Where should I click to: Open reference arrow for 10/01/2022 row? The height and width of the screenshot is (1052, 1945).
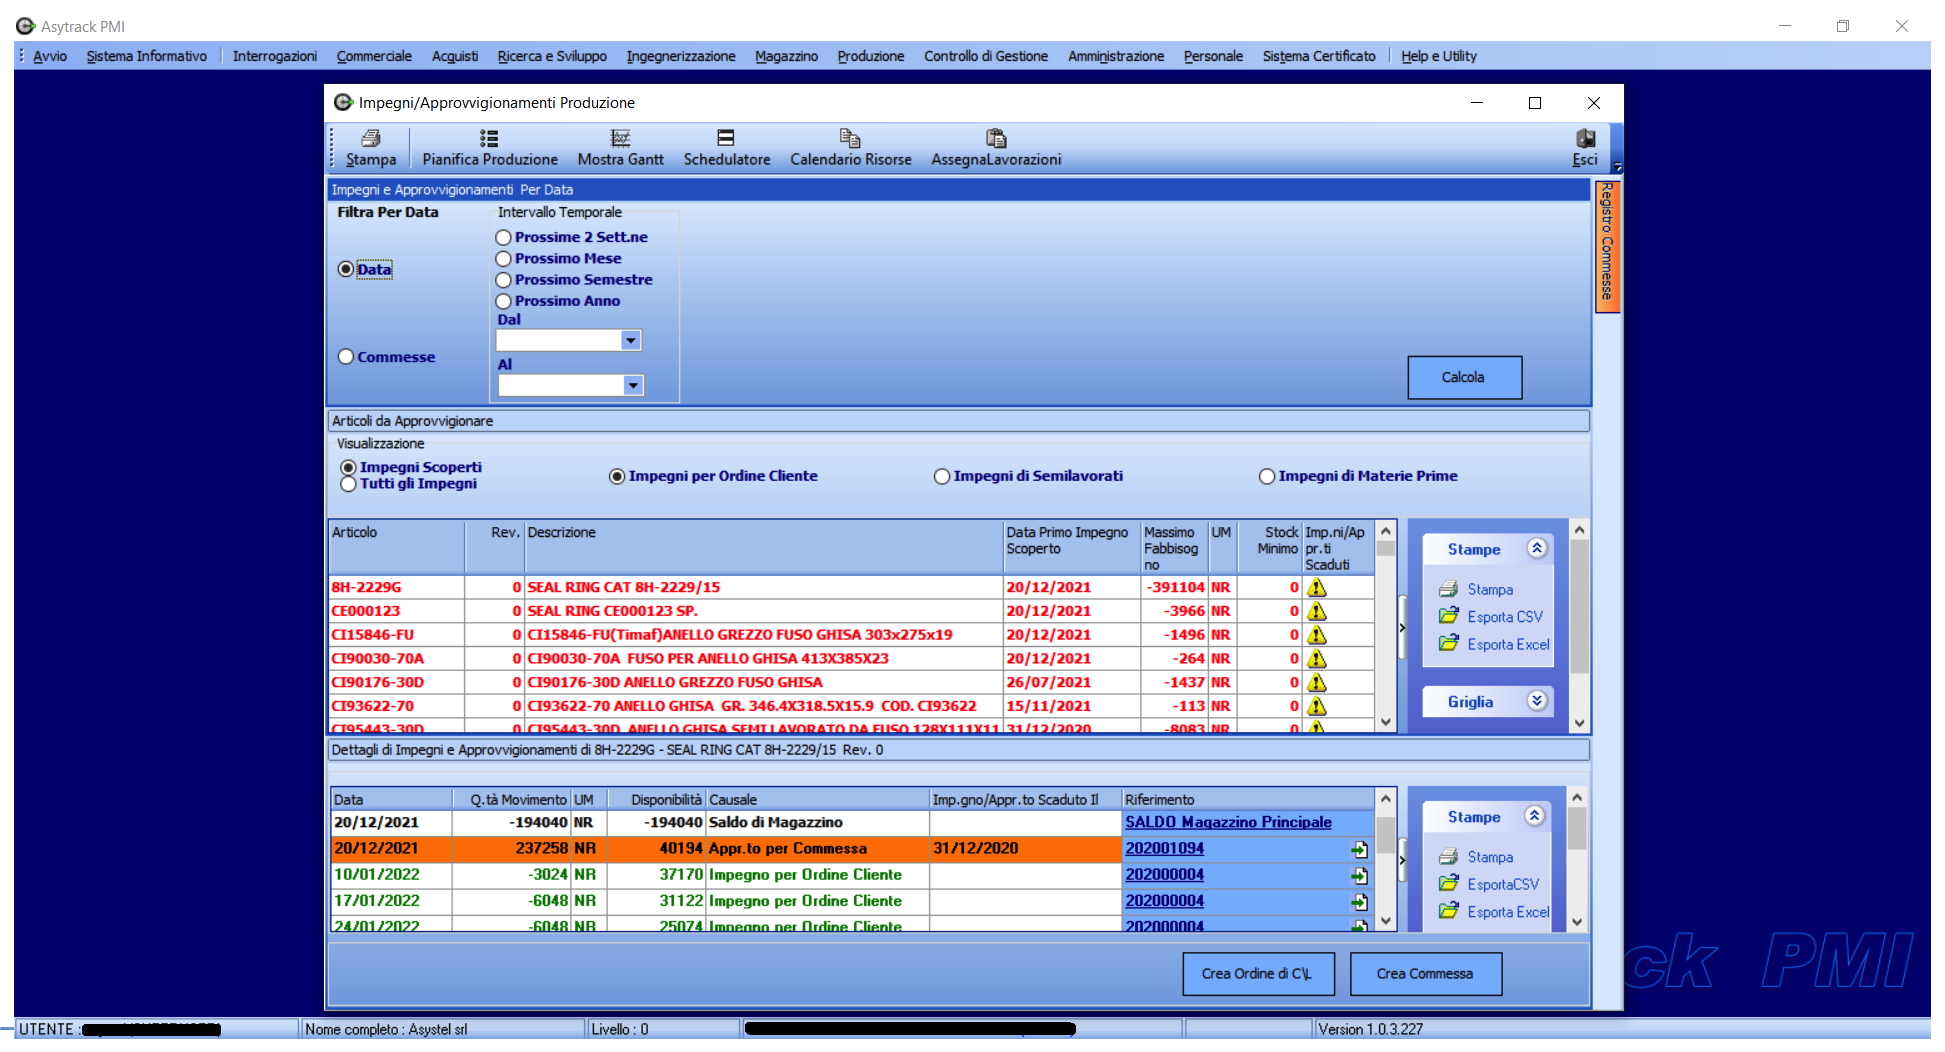click(x=1359, y=875)
